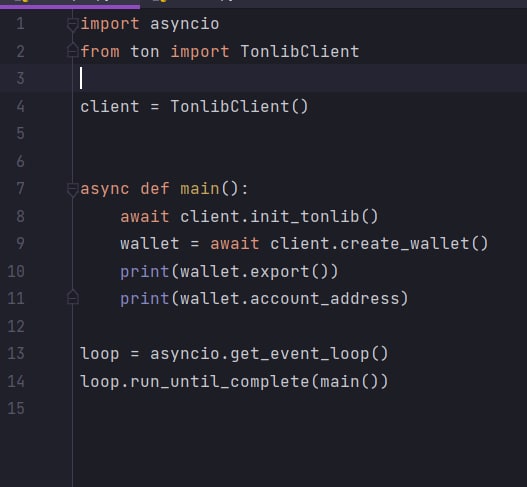Click the fold end marker beside line 11
Screen dimensions: 527x487
pyautogui.click(x=72, y=297)
